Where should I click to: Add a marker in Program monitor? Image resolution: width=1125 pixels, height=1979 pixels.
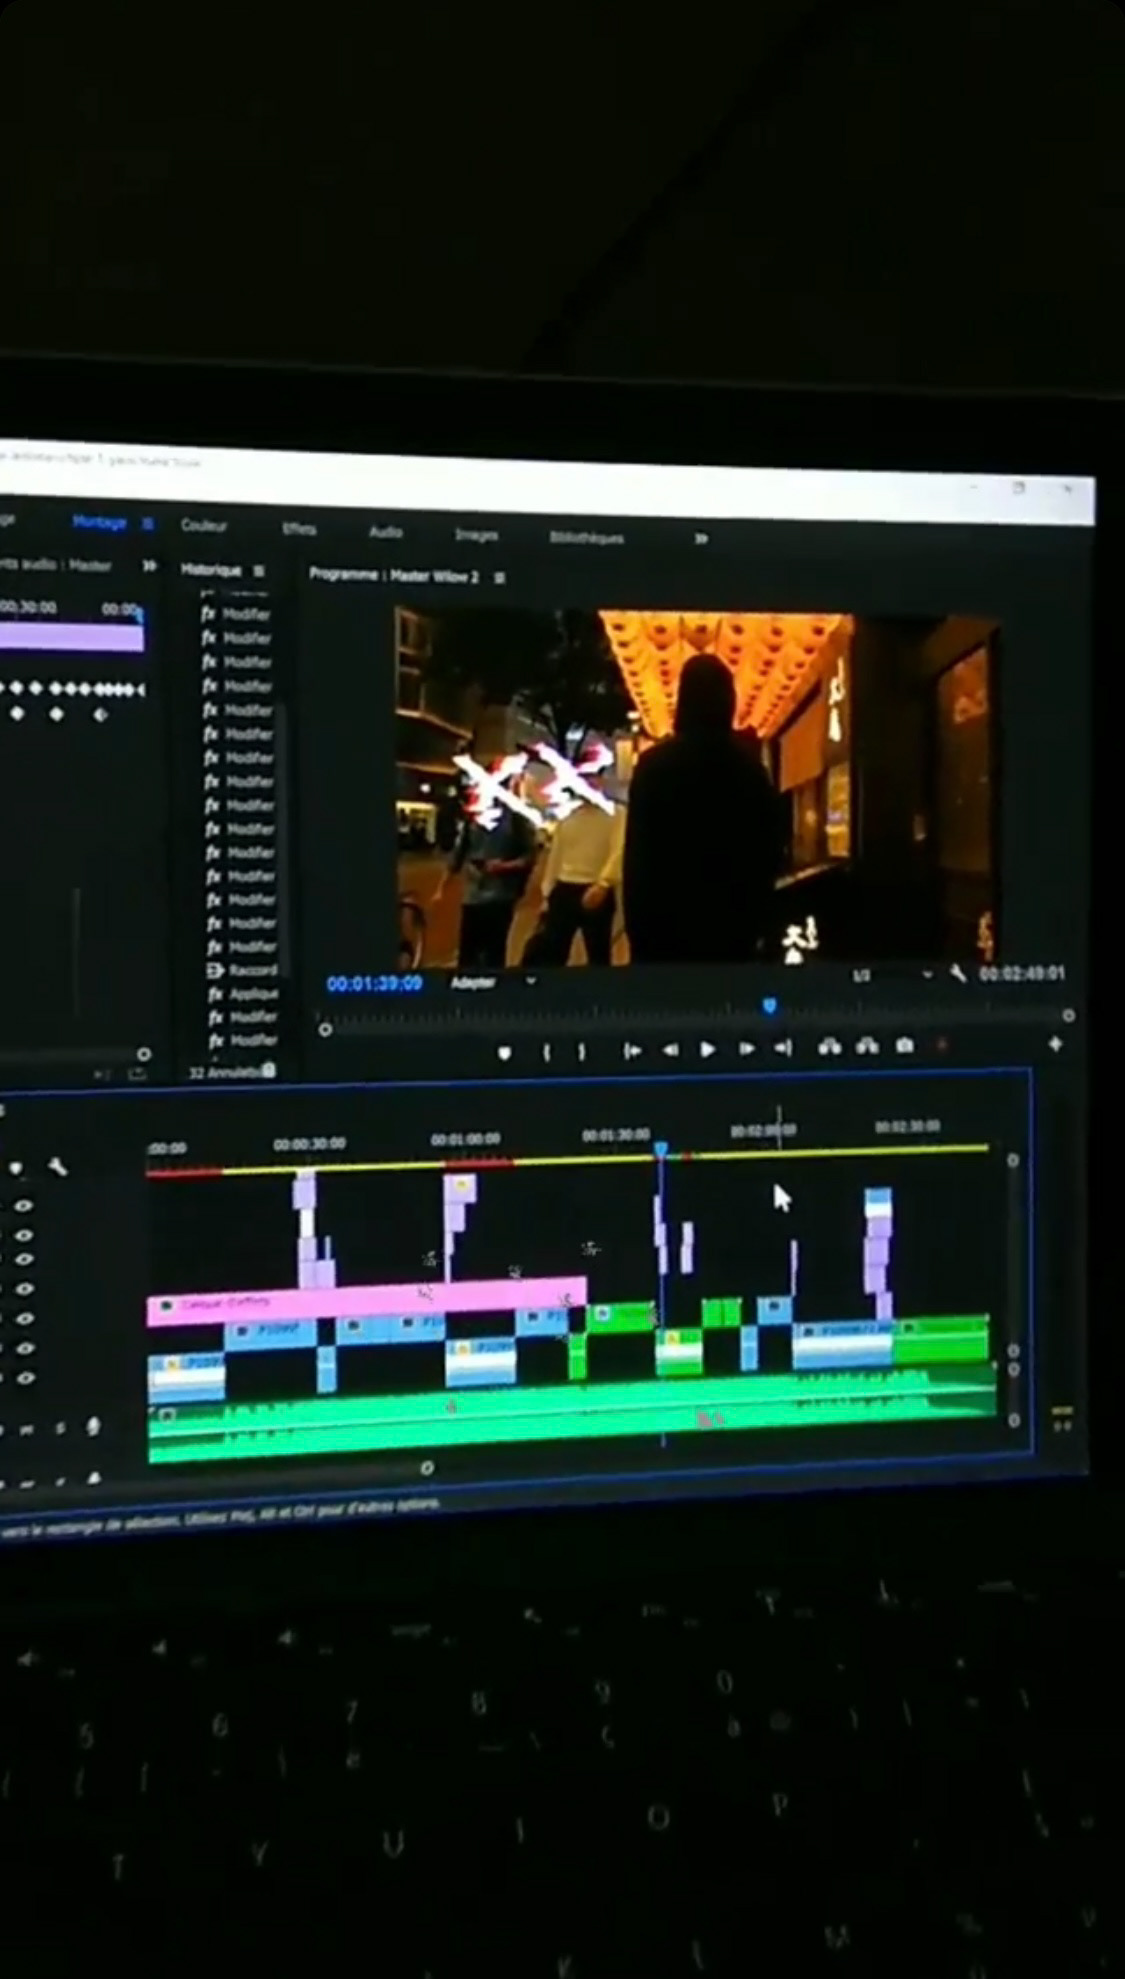504,1052
